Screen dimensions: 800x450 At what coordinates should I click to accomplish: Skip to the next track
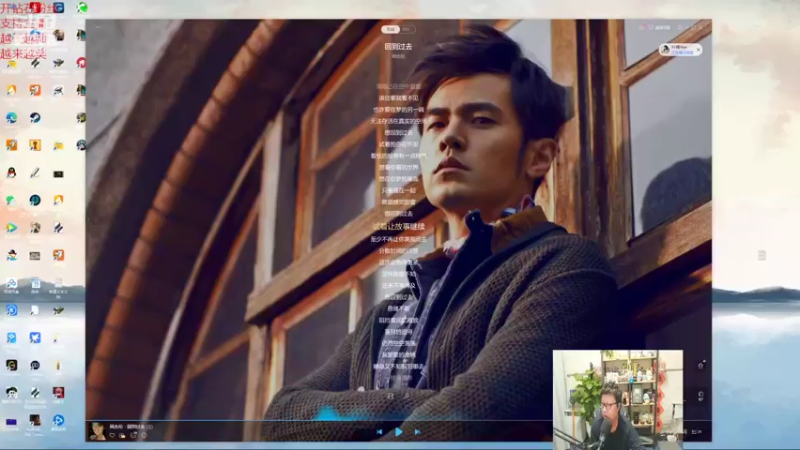pos(417,432)
